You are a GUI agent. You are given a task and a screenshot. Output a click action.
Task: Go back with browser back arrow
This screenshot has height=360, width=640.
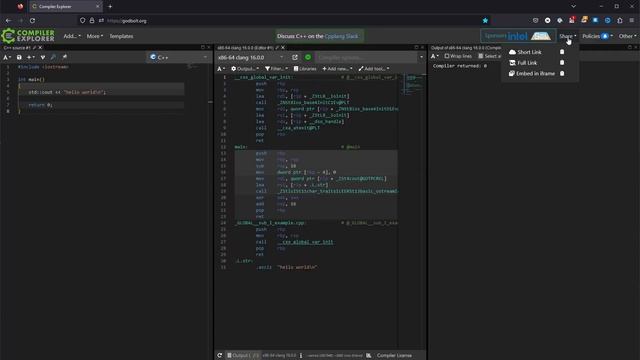click(x=9, y=20)
